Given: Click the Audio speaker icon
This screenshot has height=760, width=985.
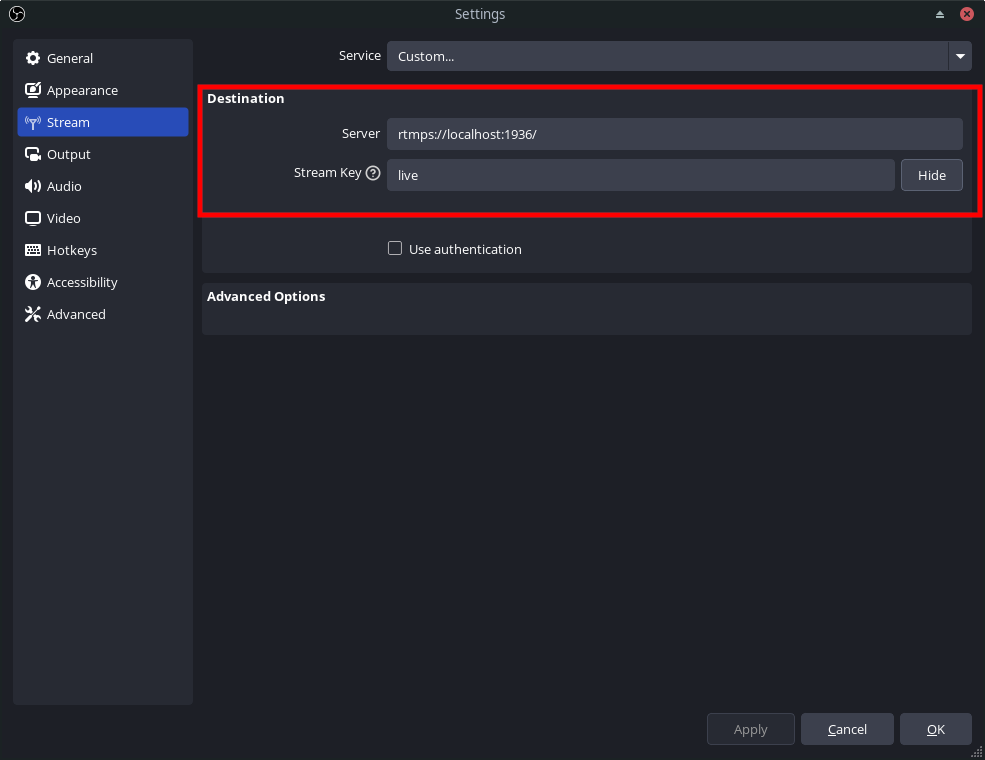Looking at the screenshot, I should pyautogui.click(x=33, y=187).
